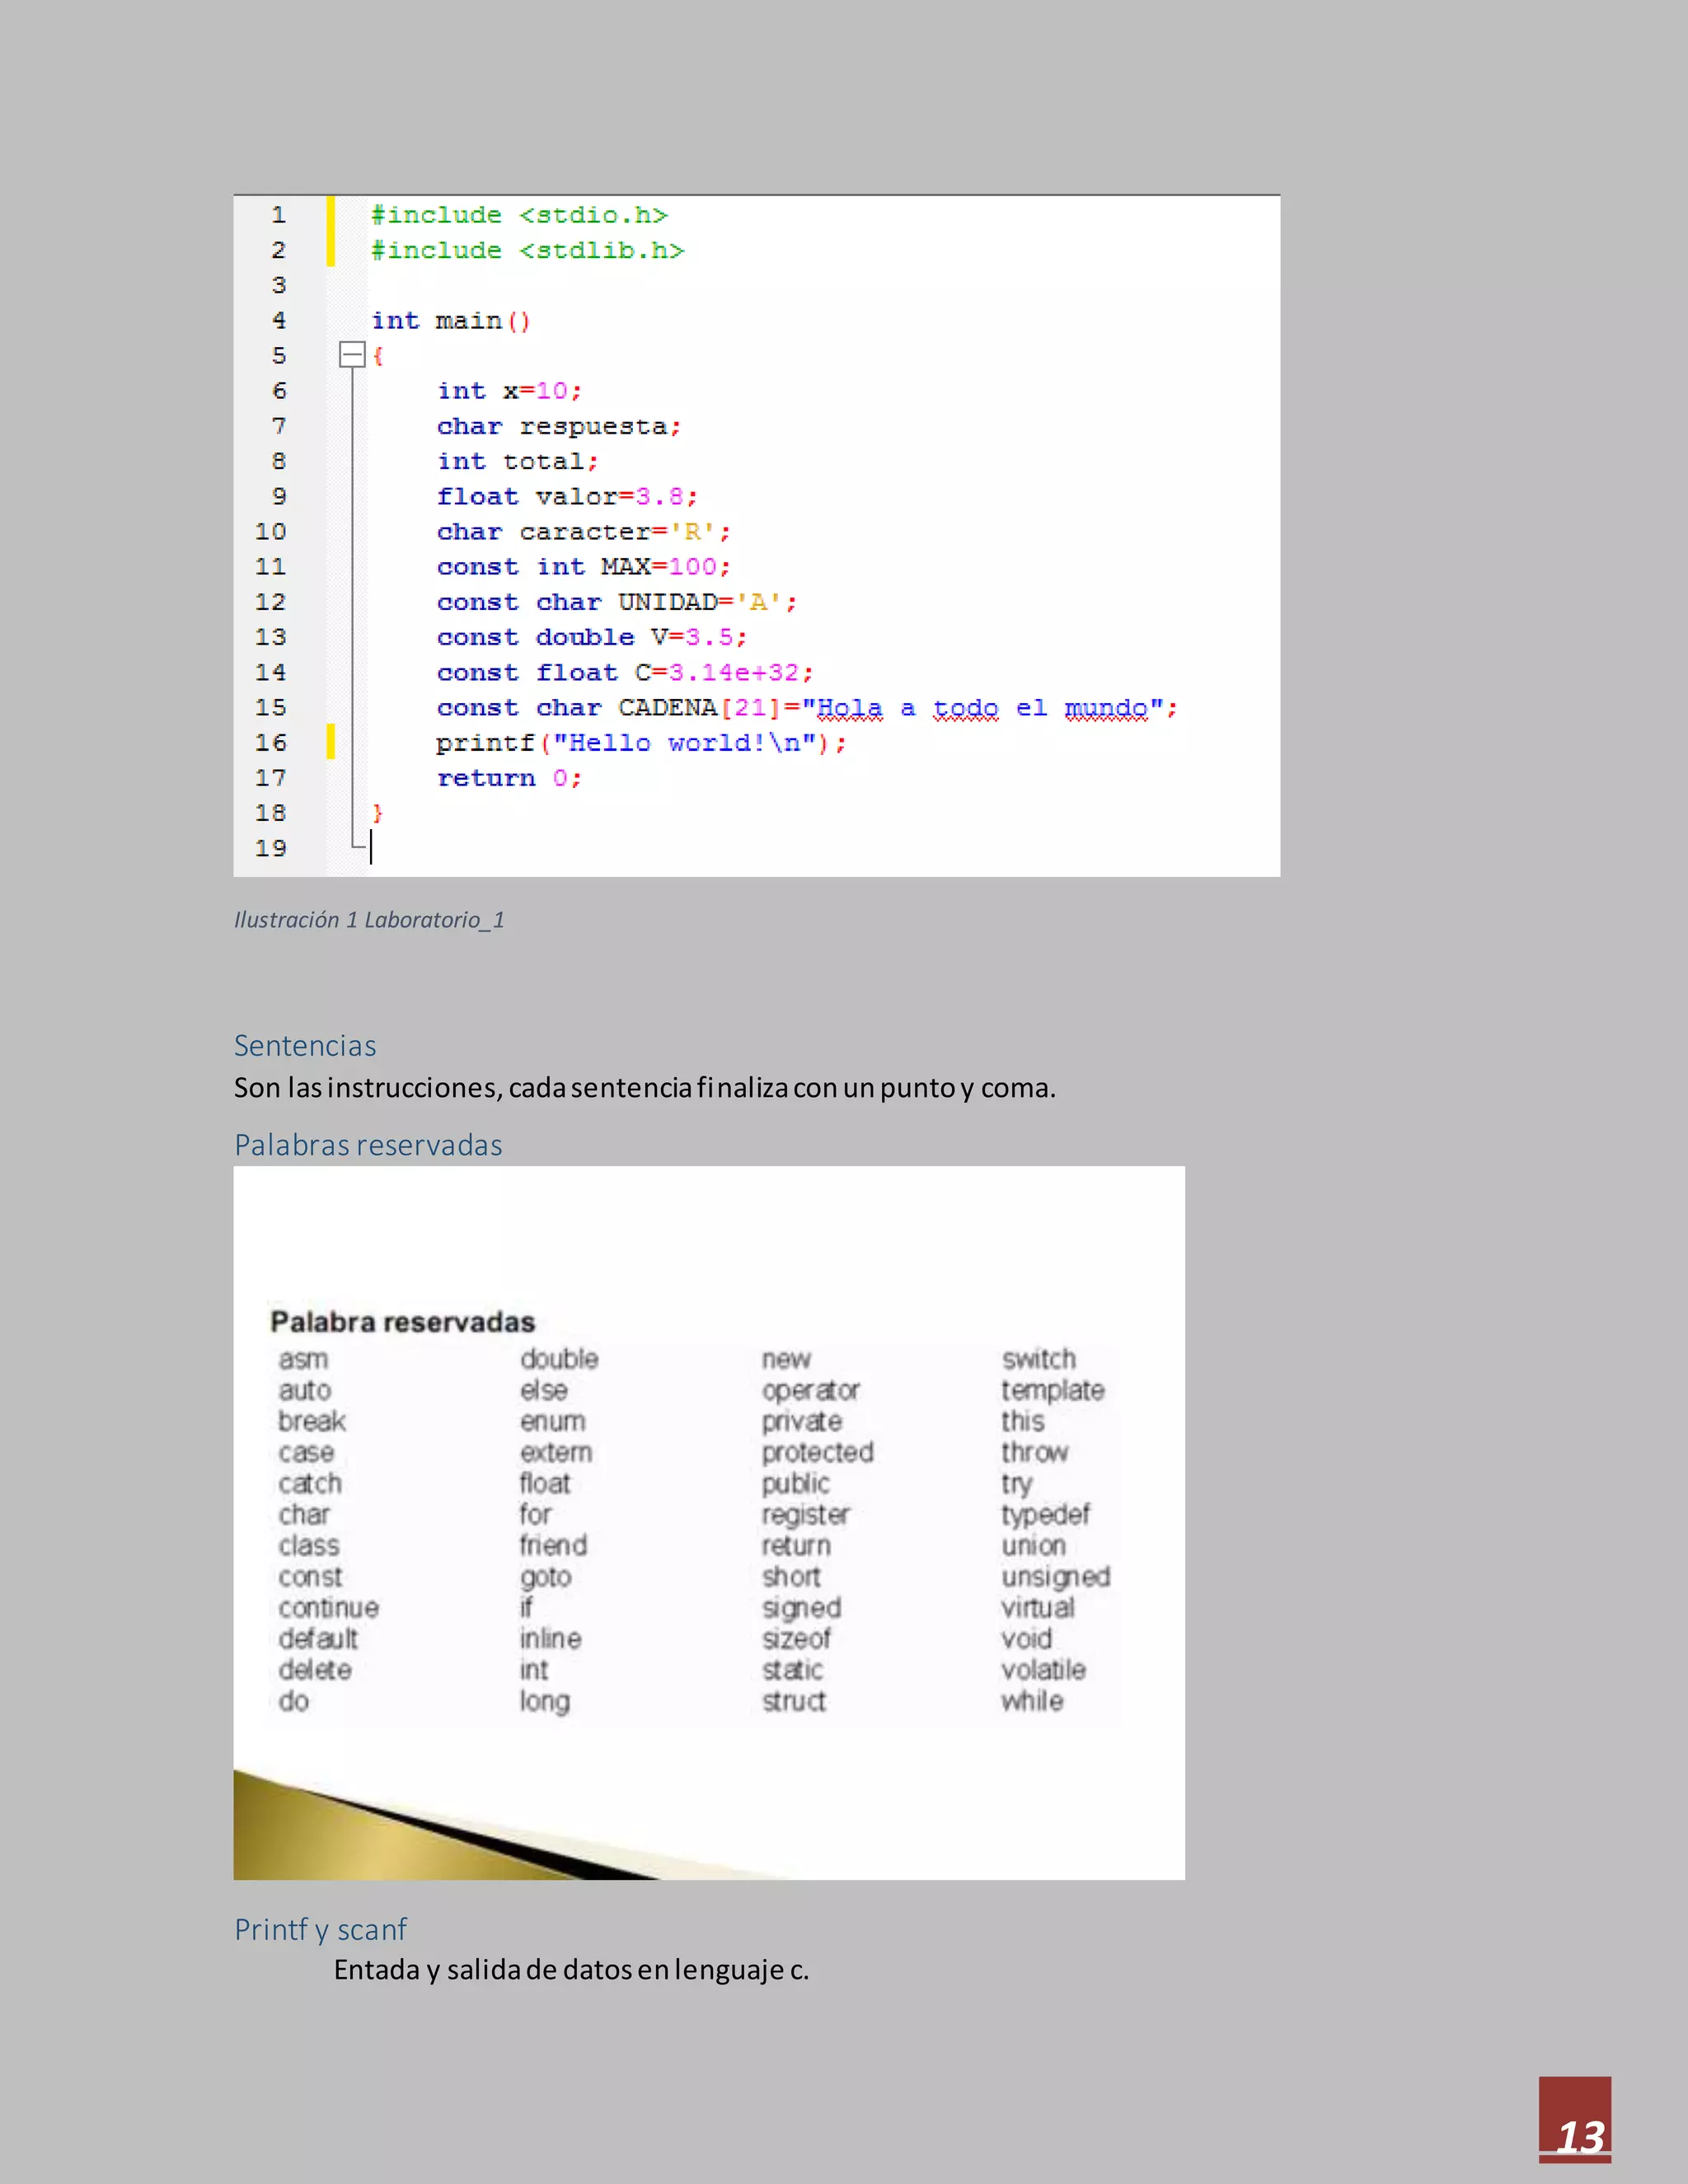Collapse the main function fold marker

(x=352, y=355)
